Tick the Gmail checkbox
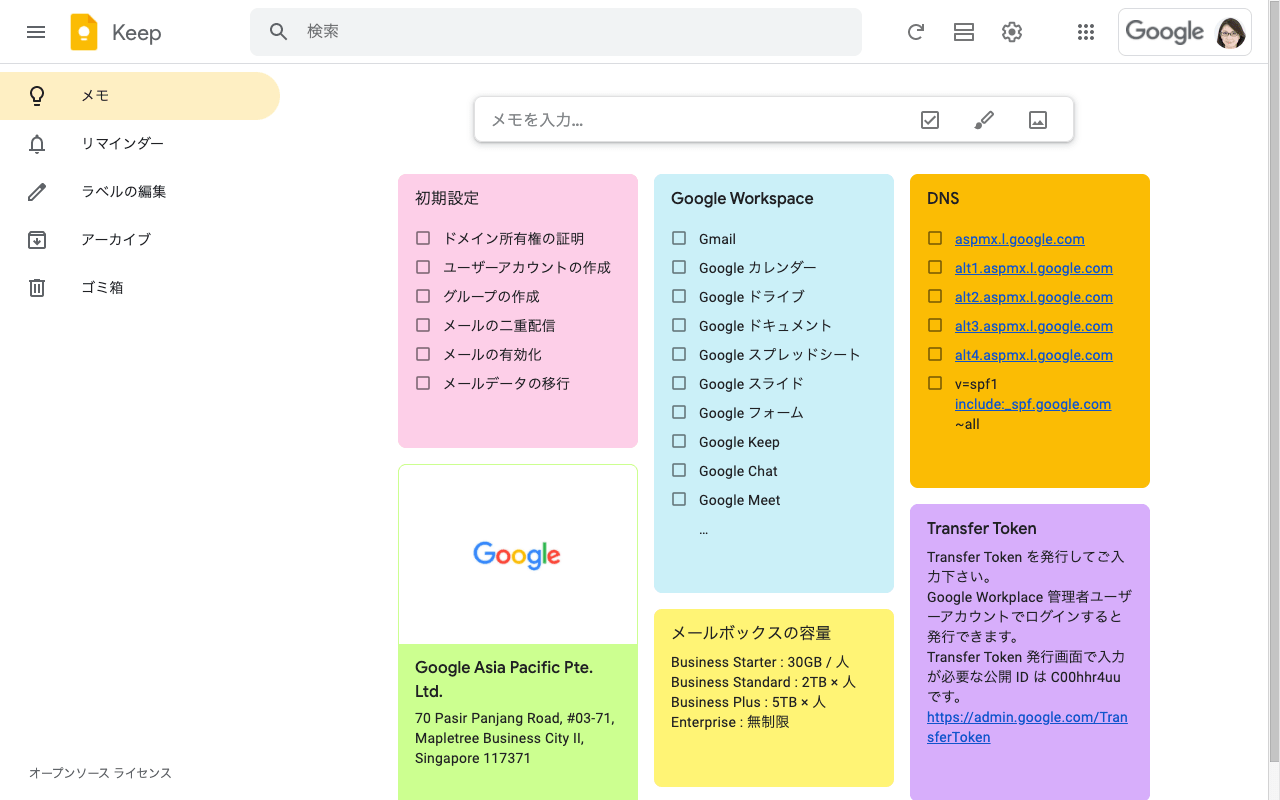This screenshot has height=800, width=1280. [x=679, y=238]
